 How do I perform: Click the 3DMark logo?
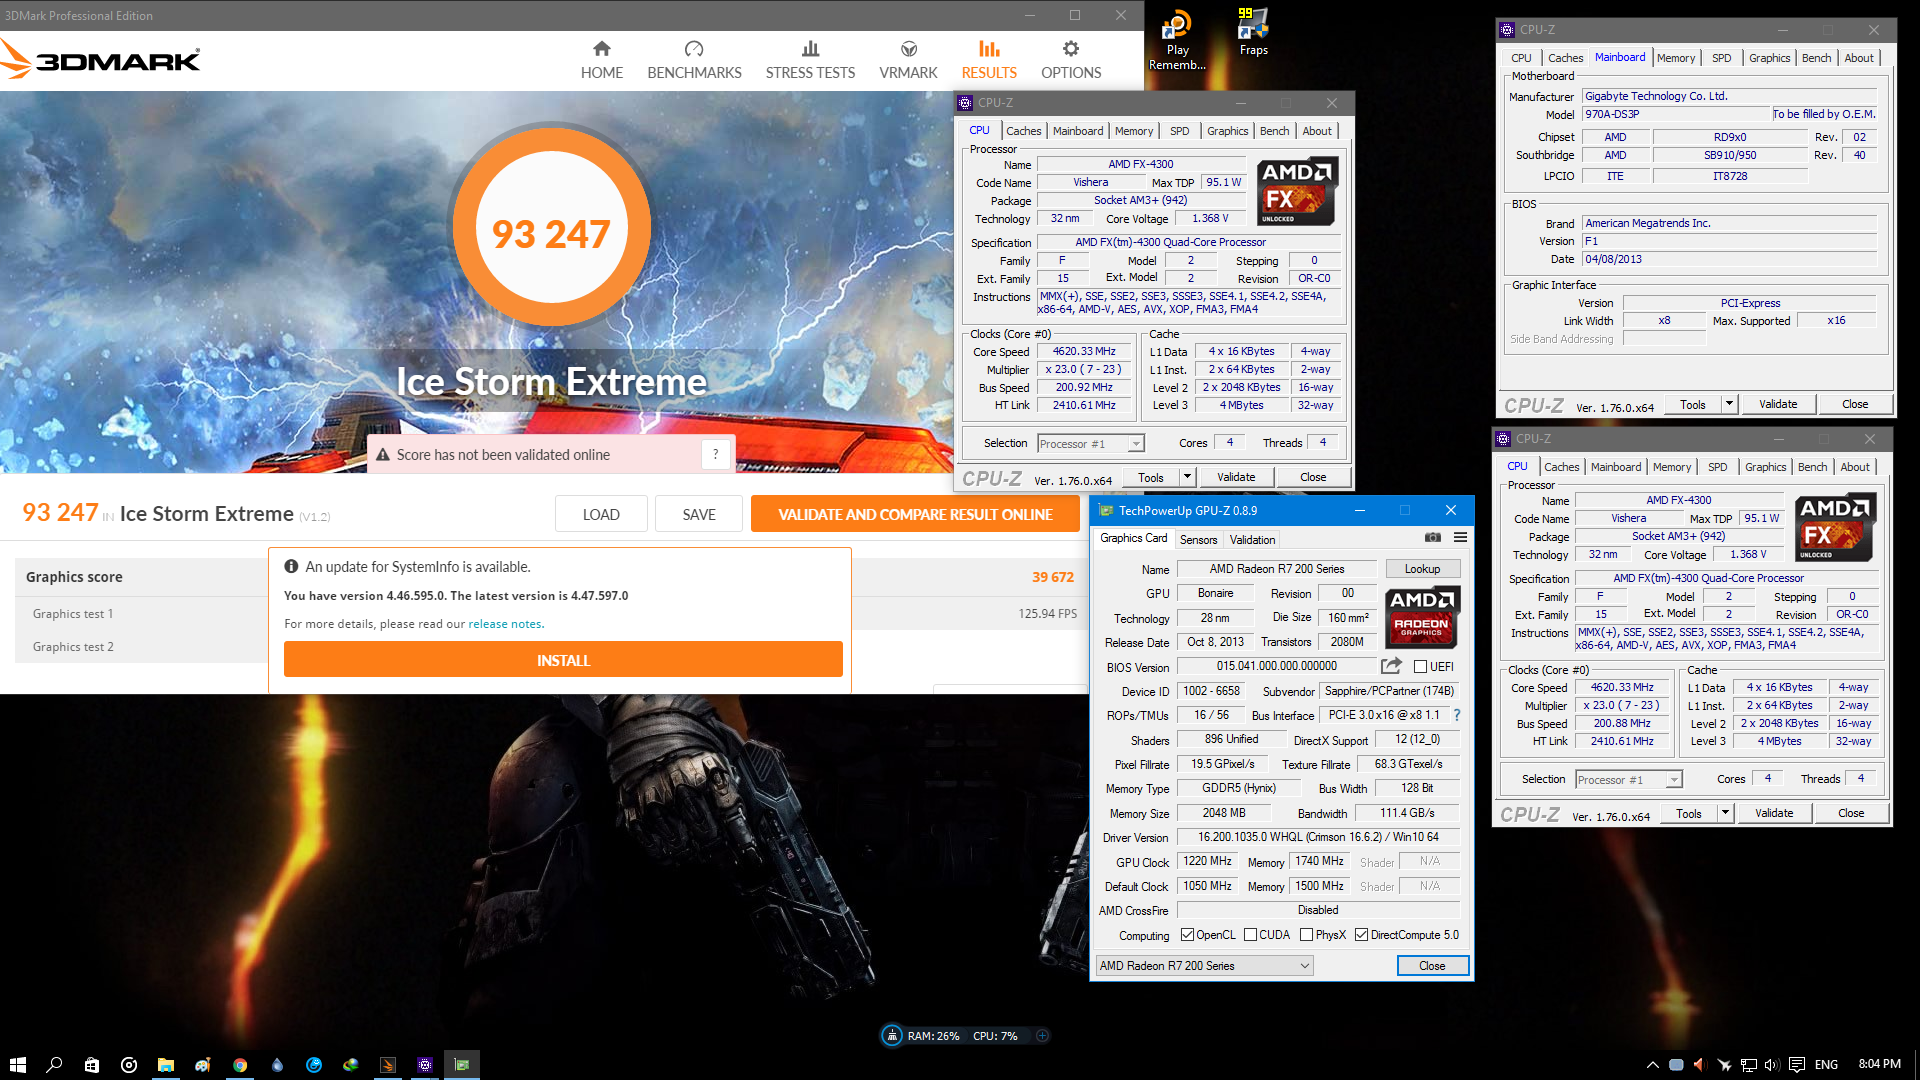(100, 60)
